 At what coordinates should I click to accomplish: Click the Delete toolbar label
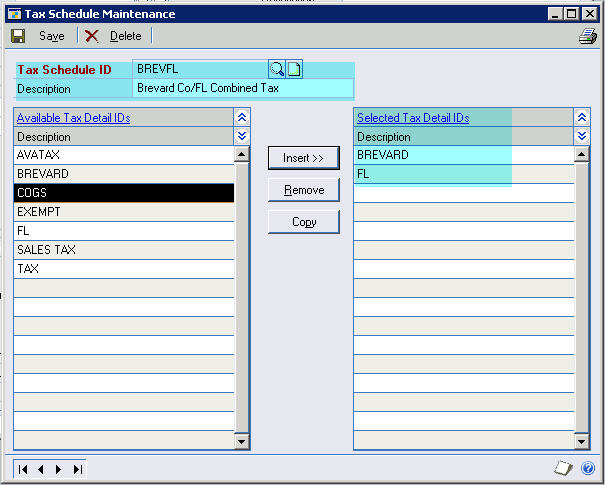126,36
